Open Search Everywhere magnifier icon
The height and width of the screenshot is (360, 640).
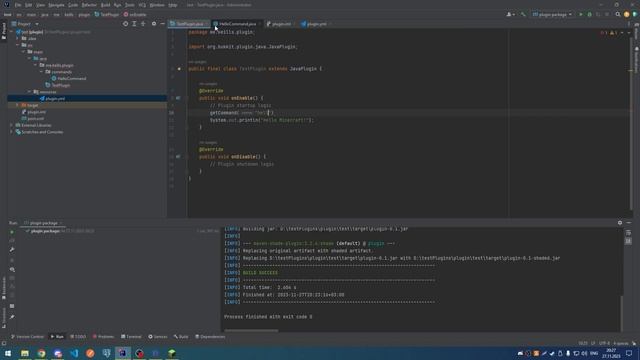tap(618, 14)
